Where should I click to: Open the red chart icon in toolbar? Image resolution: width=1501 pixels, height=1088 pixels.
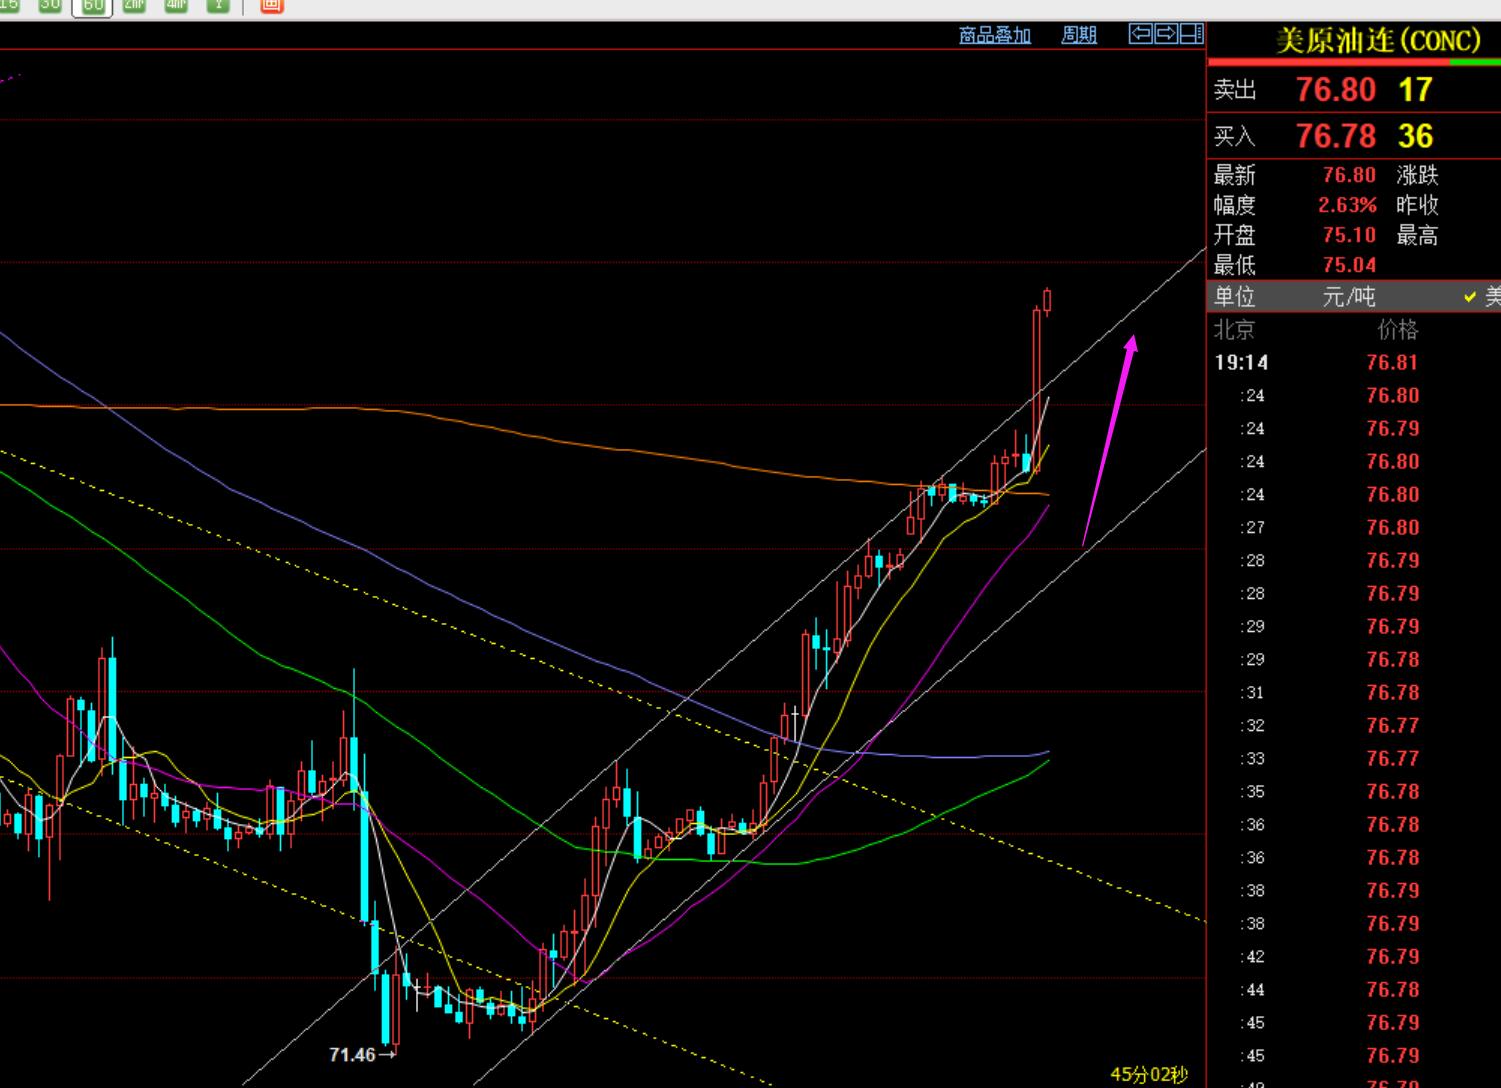(271, 5)
